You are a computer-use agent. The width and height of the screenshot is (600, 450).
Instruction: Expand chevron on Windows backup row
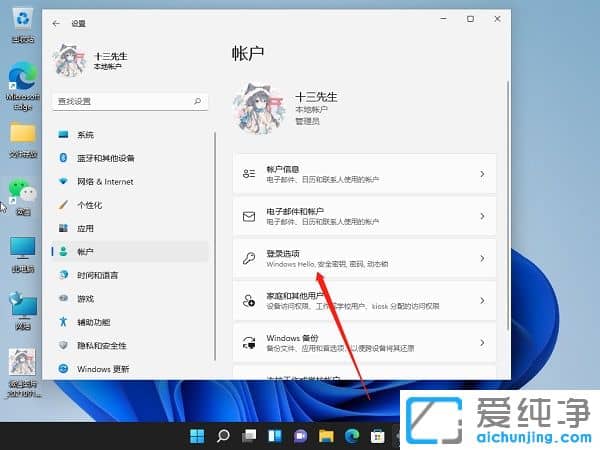(x=482, y=342)
